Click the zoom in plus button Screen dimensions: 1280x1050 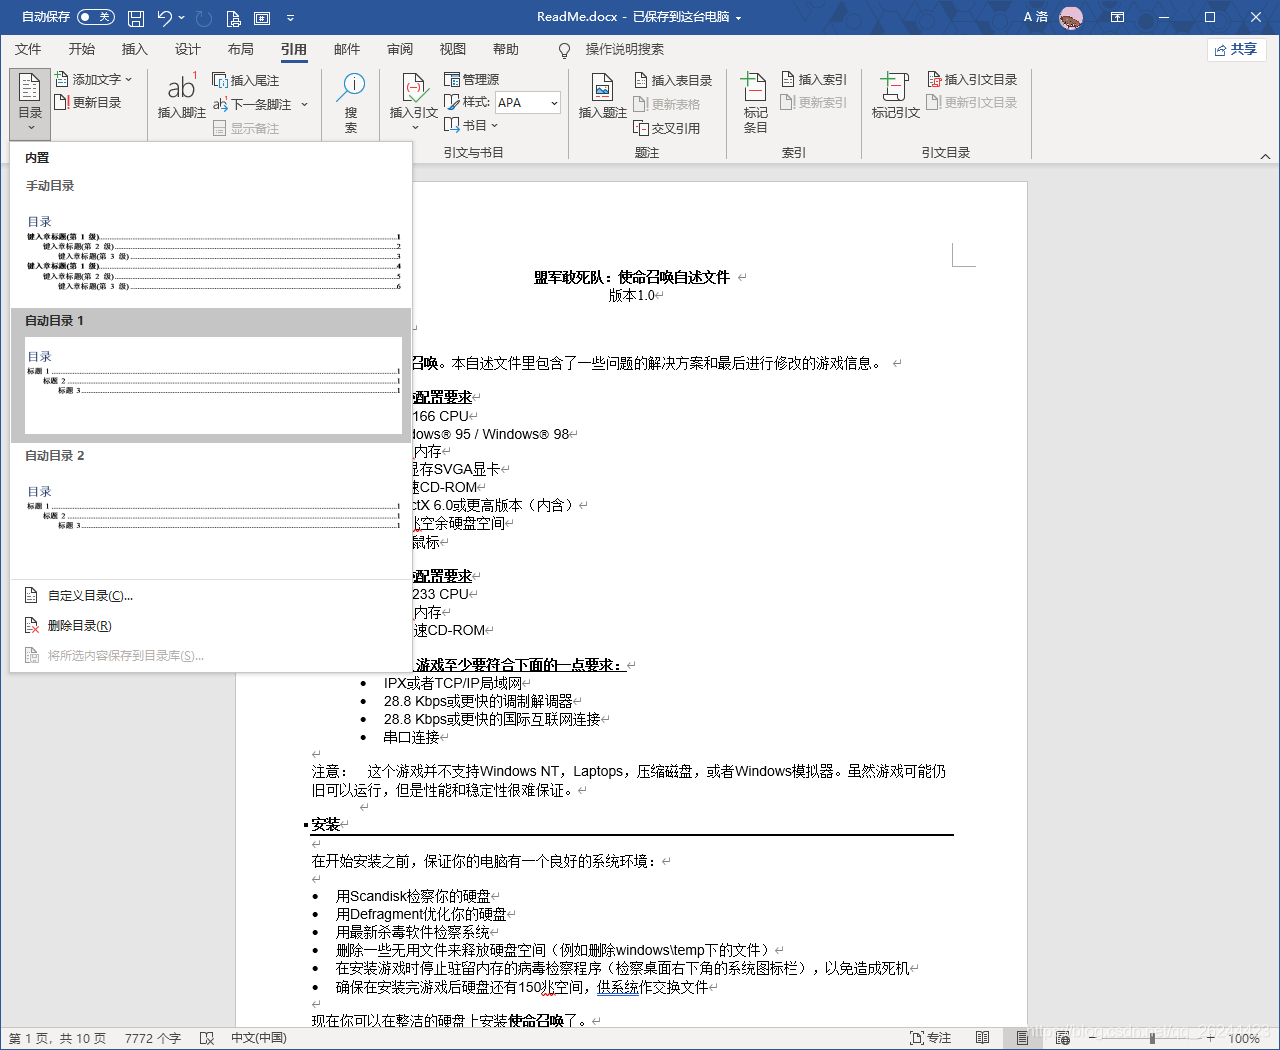[1211, 1038]
